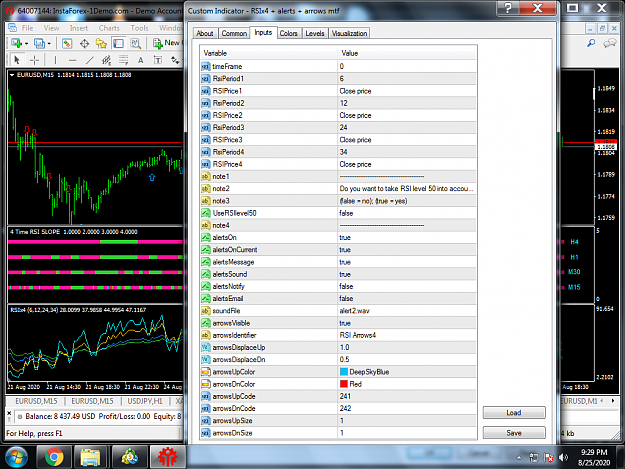This screenshot has height=469, width=625.
Task: Expand New Chart dropdown arrow
Action: coord(26,43)
